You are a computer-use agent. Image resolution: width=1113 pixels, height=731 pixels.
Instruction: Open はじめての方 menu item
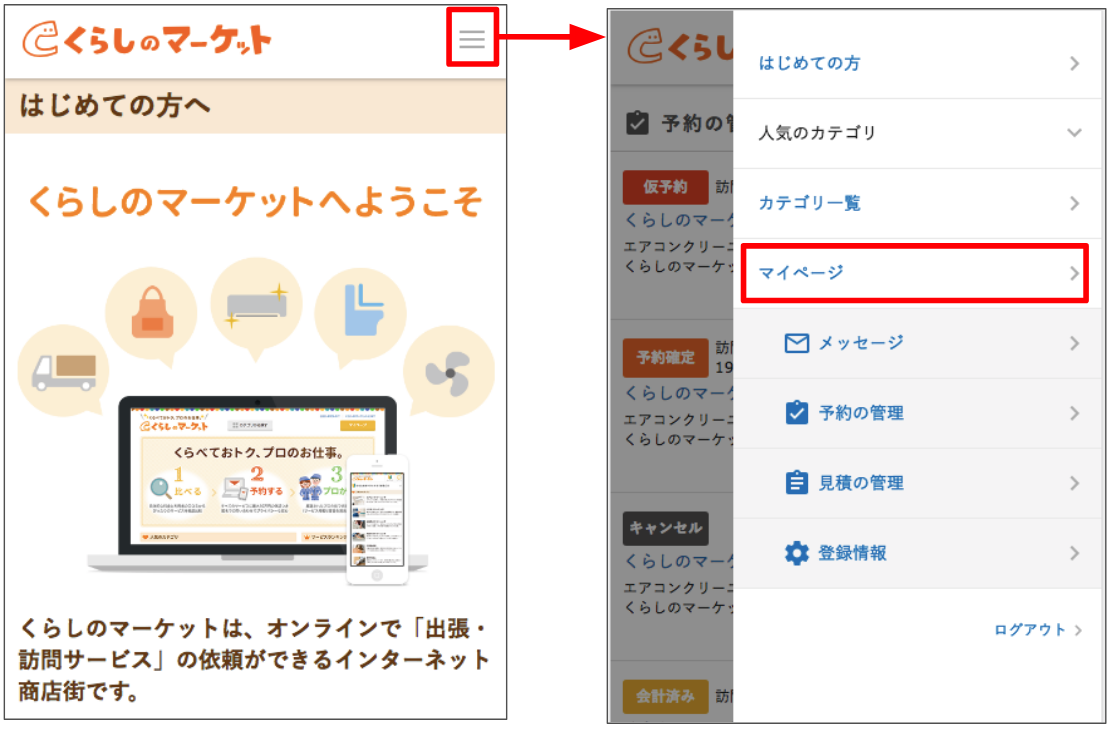[x=919, y=63]
